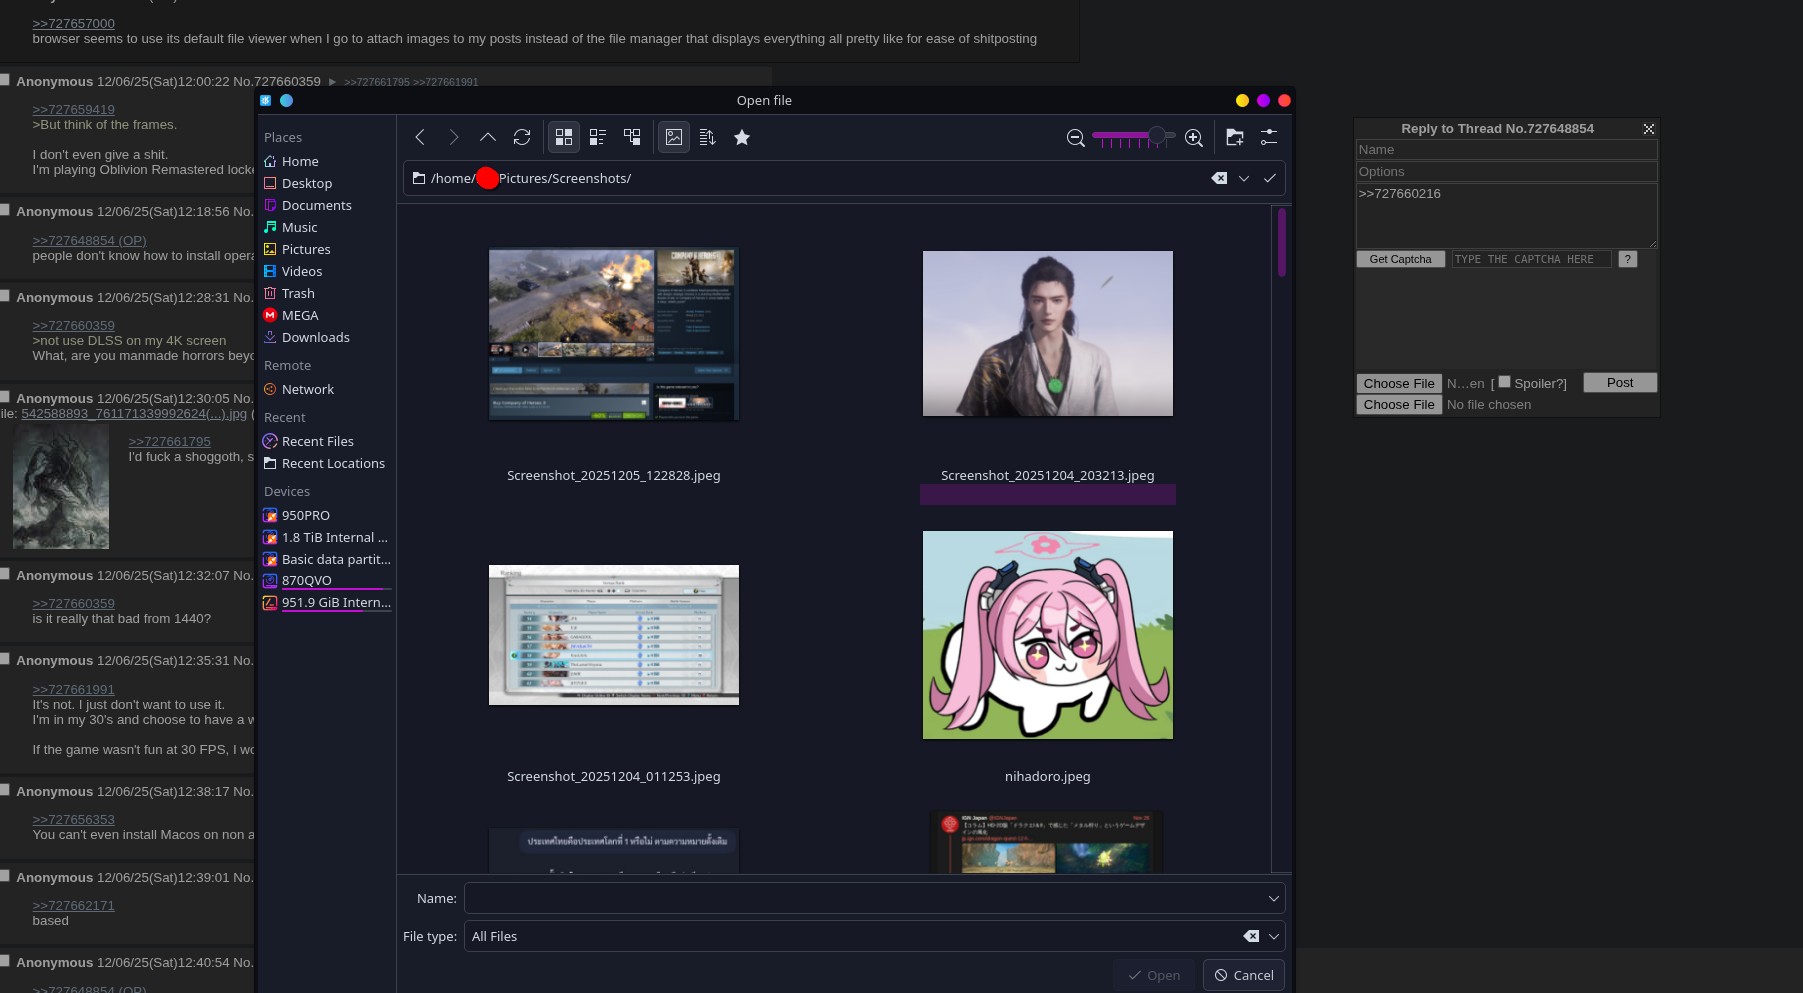Zoom in thumbnail size with plus magnifier
Image resolution: width=1803 pixels, height=993 pixels.
(1194, 138)
